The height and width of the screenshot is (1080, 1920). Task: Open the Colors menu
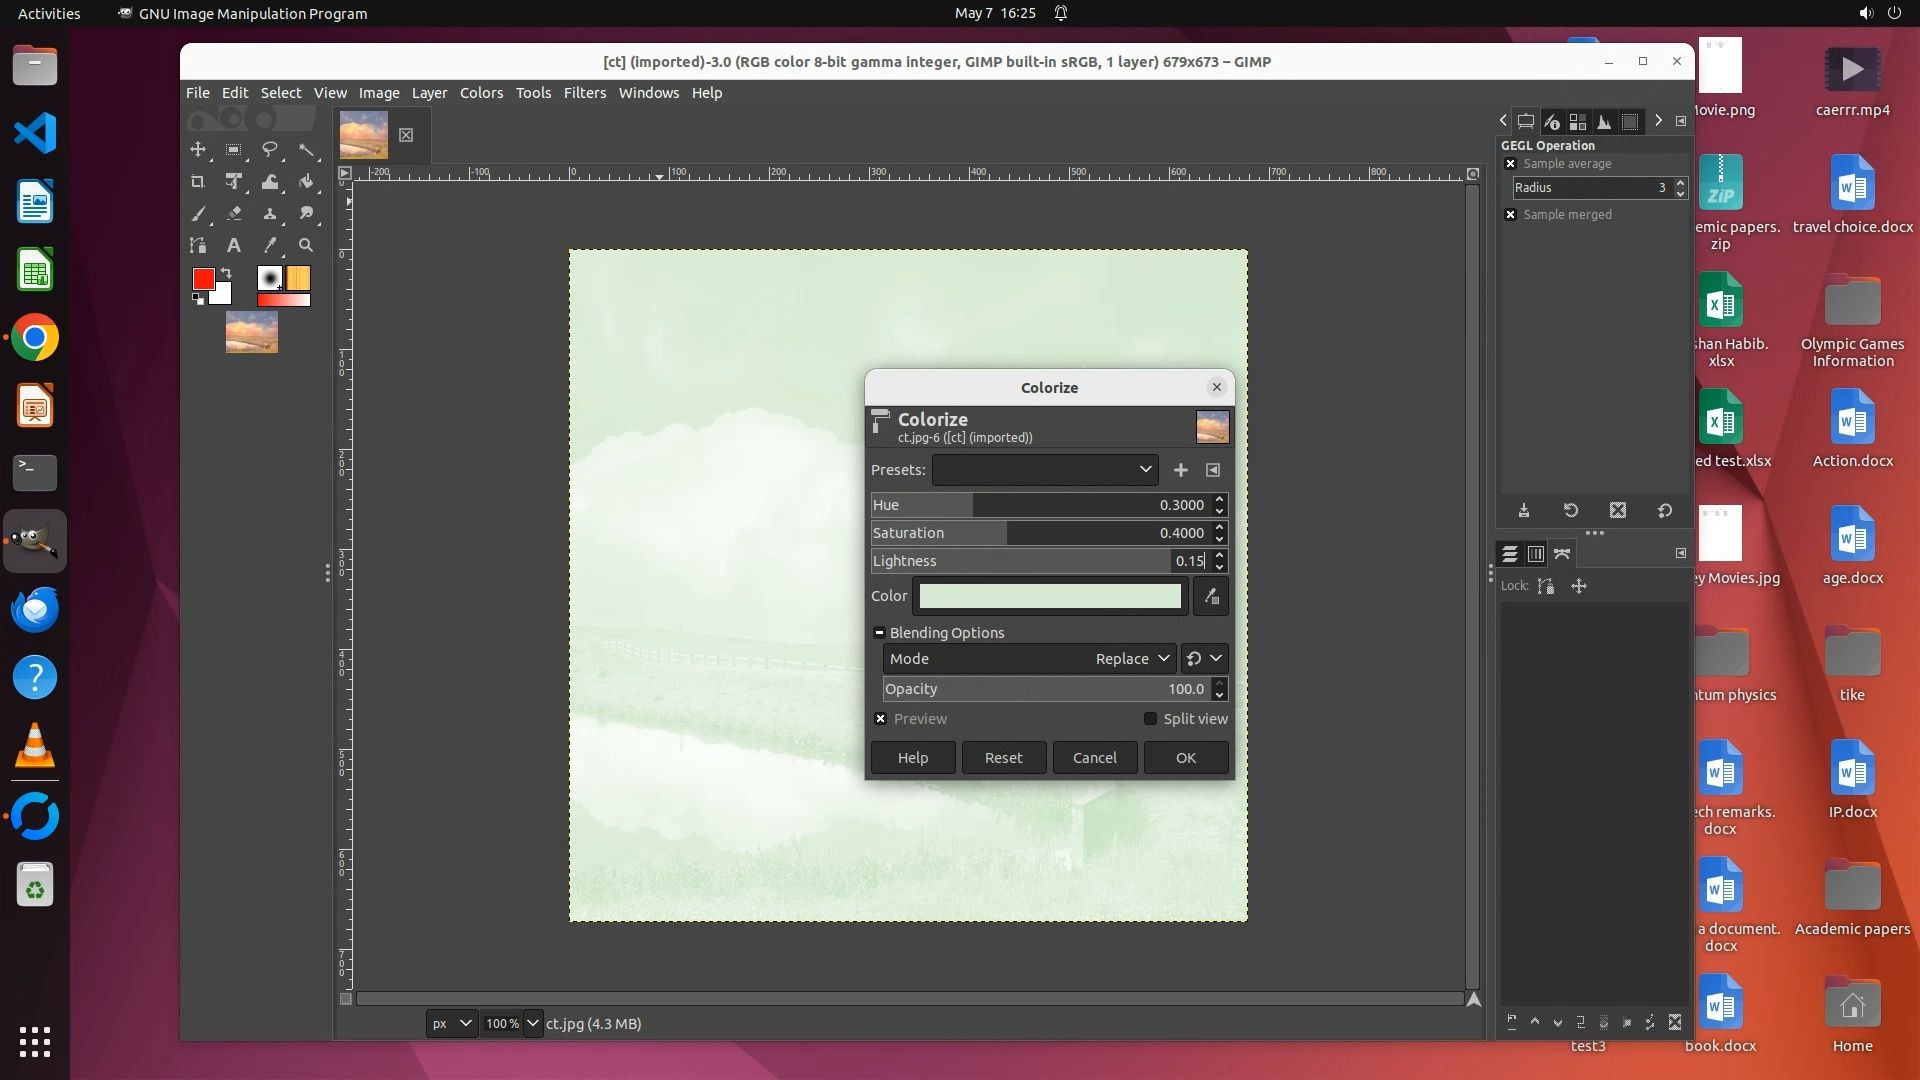[x=481, y=93]
